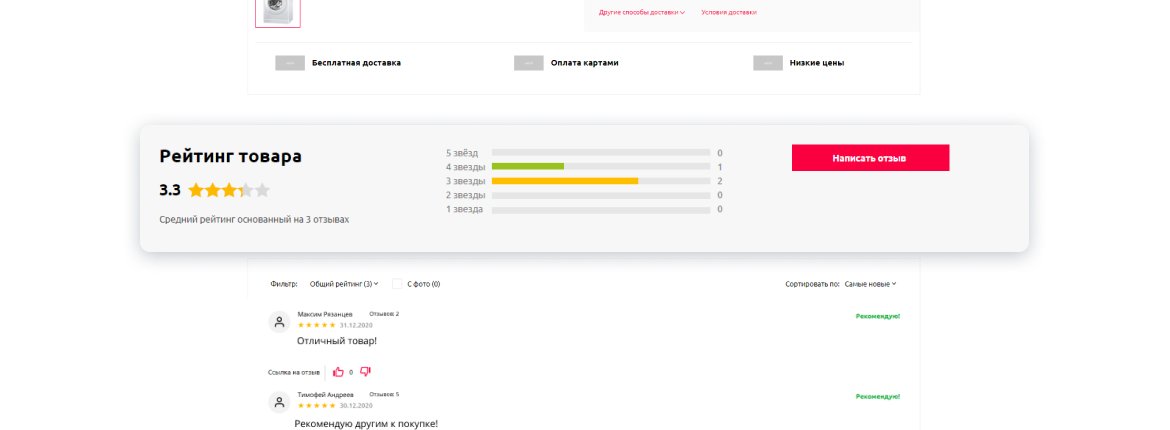Open the Условия доставки link
The image size is (1170, 430).
[729, 12]
